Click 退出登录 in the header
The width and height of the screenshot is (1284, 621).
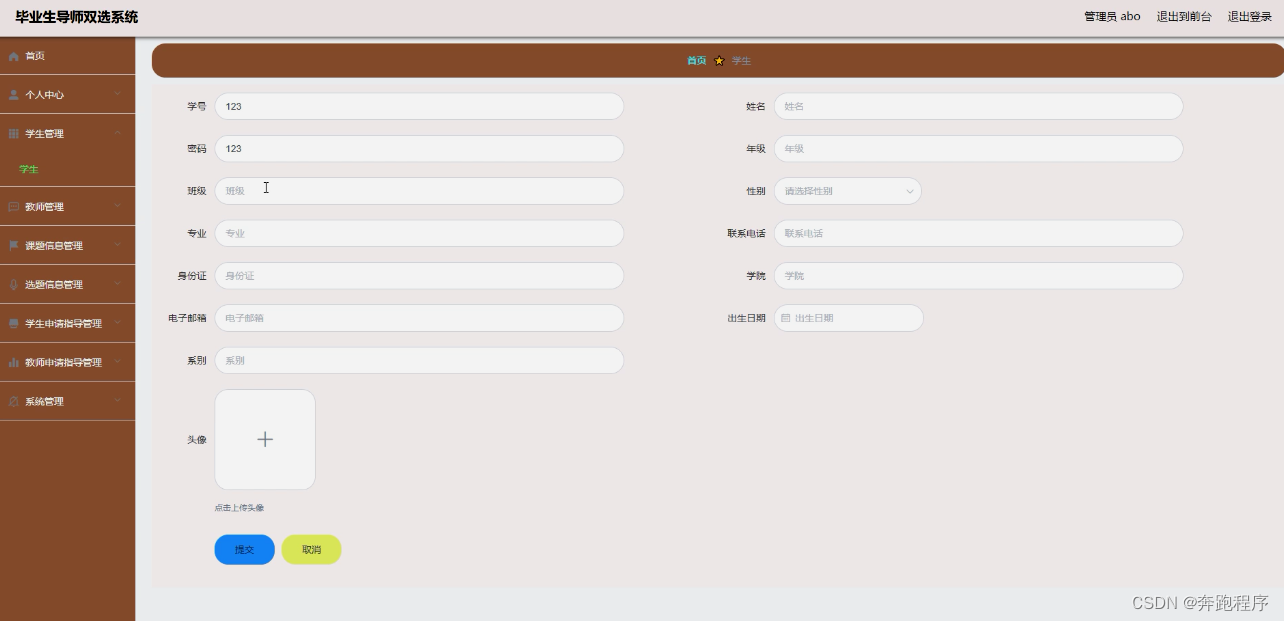1249,17
